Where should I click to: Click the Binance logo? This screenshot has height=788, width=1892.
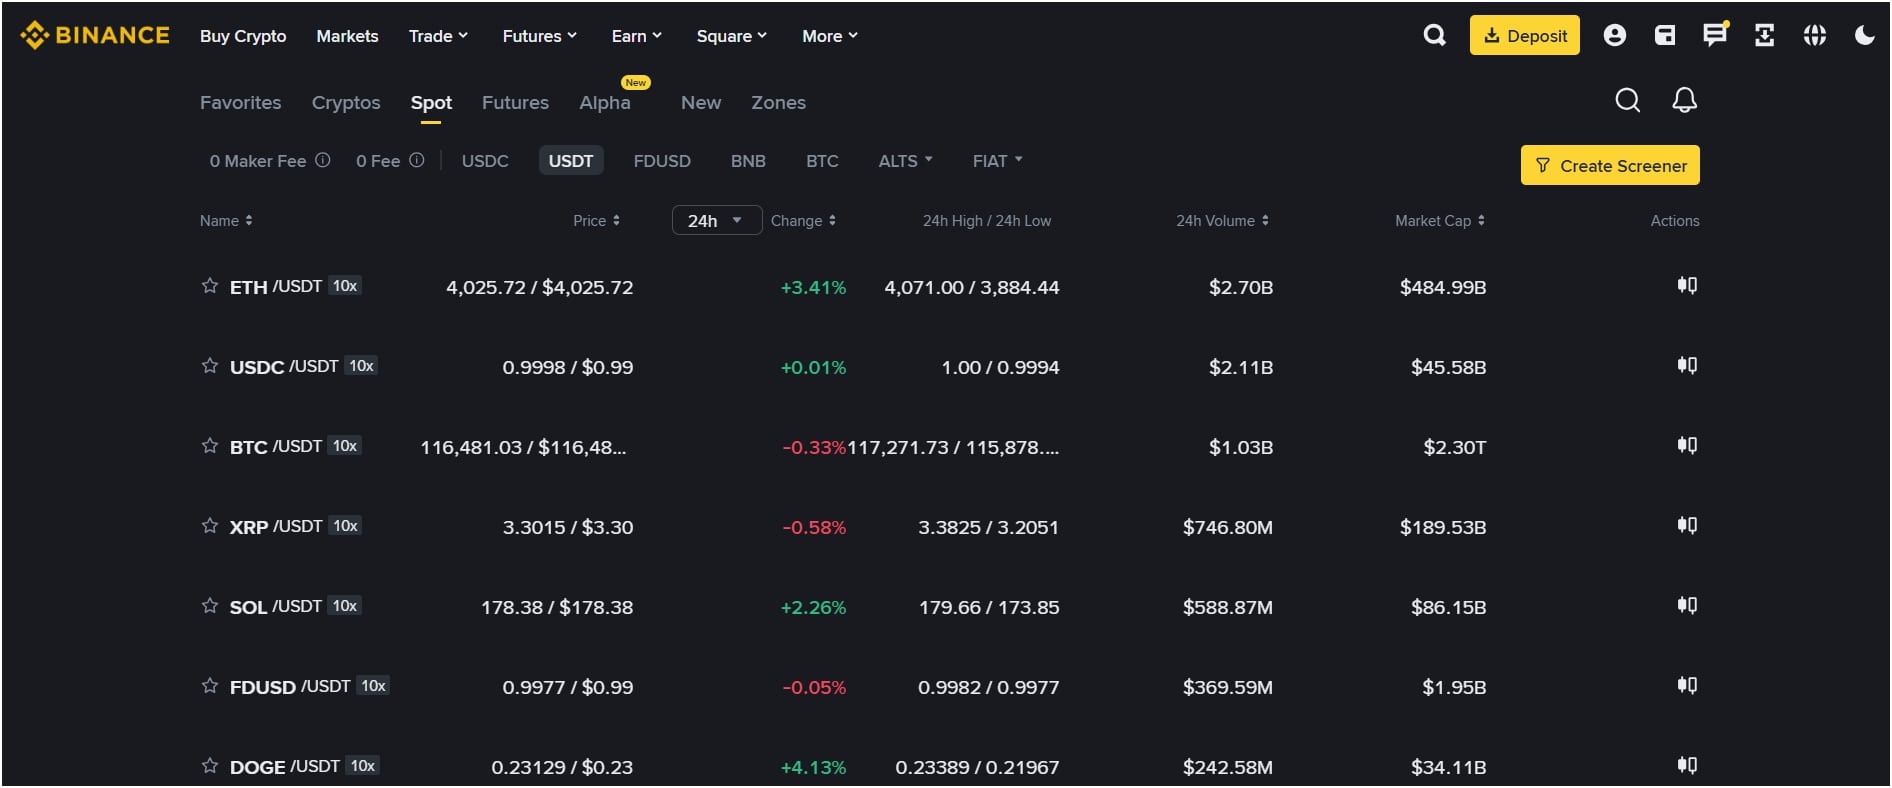coord(95,35)
